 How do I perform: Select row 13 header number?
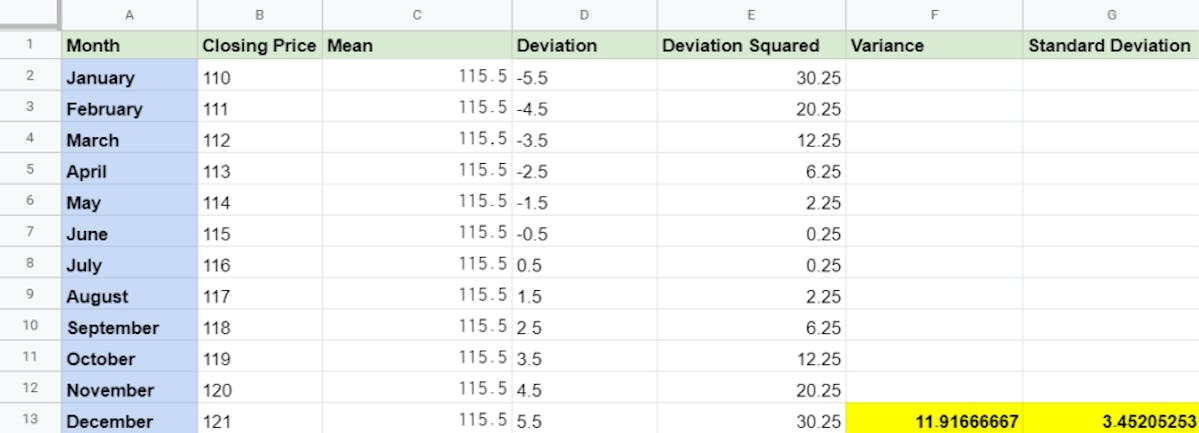pyautogui.click(x=30, y=419)
